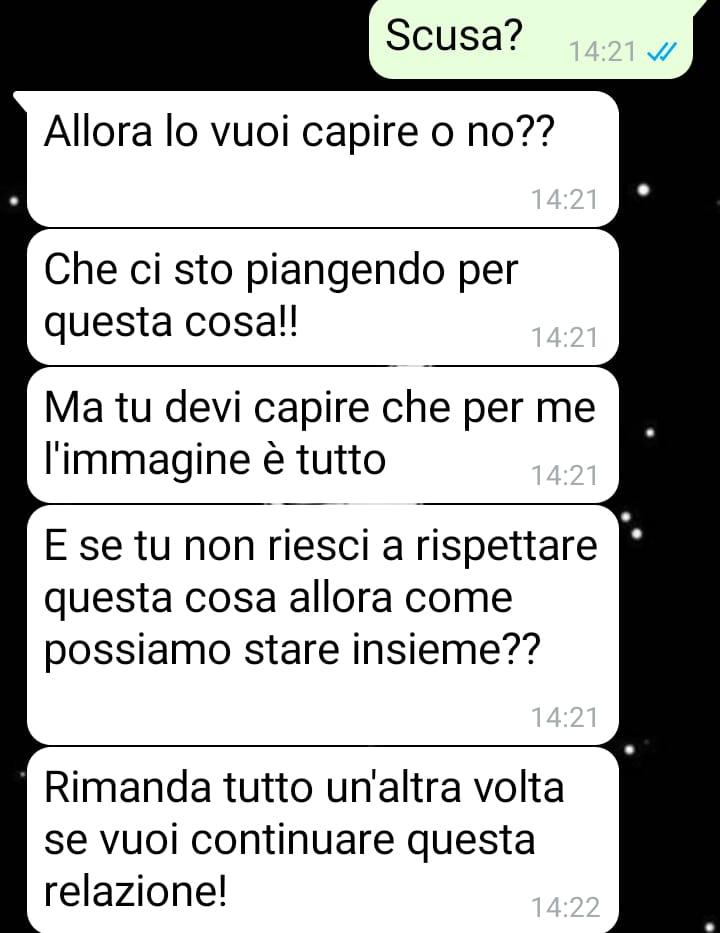Viewport: 720px width, 933px height.
Task: Select the 'E se tu non riesci a rispettare' message
Action: coord(323,625)
